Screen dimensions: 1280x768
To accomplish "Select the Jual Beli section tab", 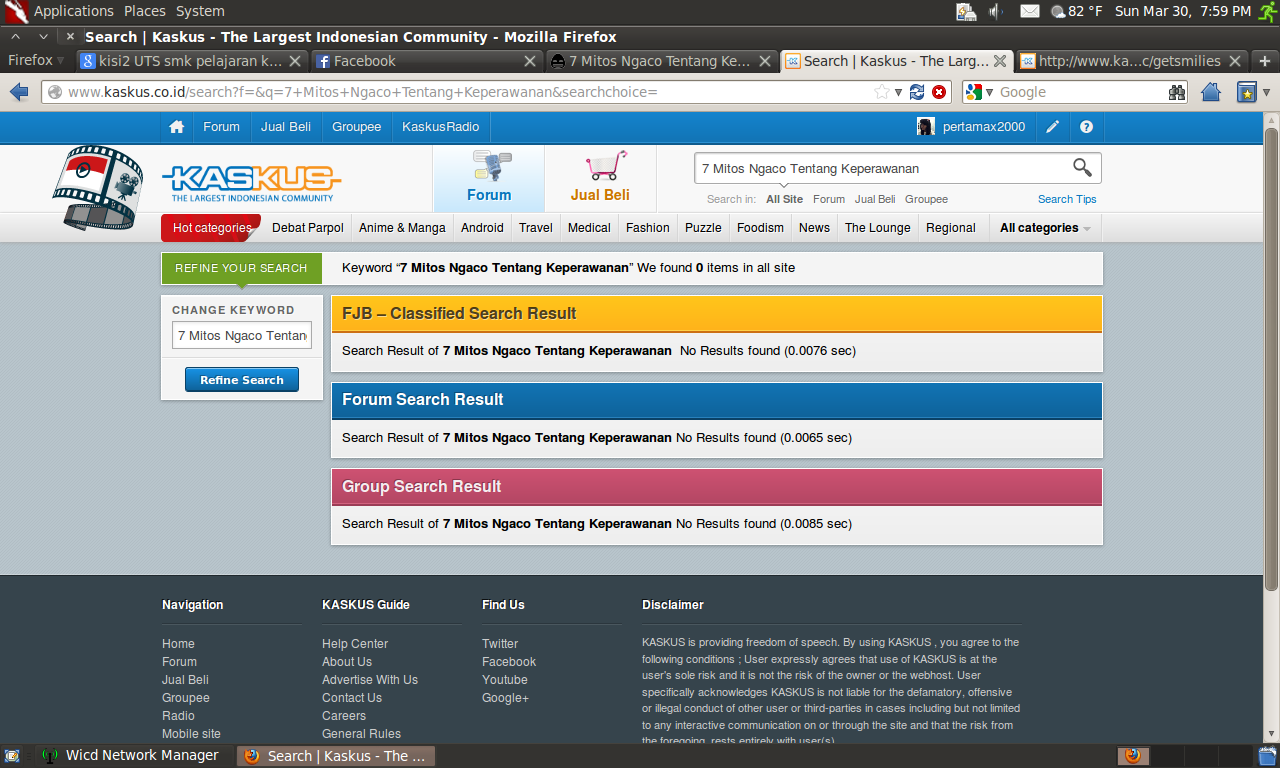I will pyautogui.click(x=600, y=178).
